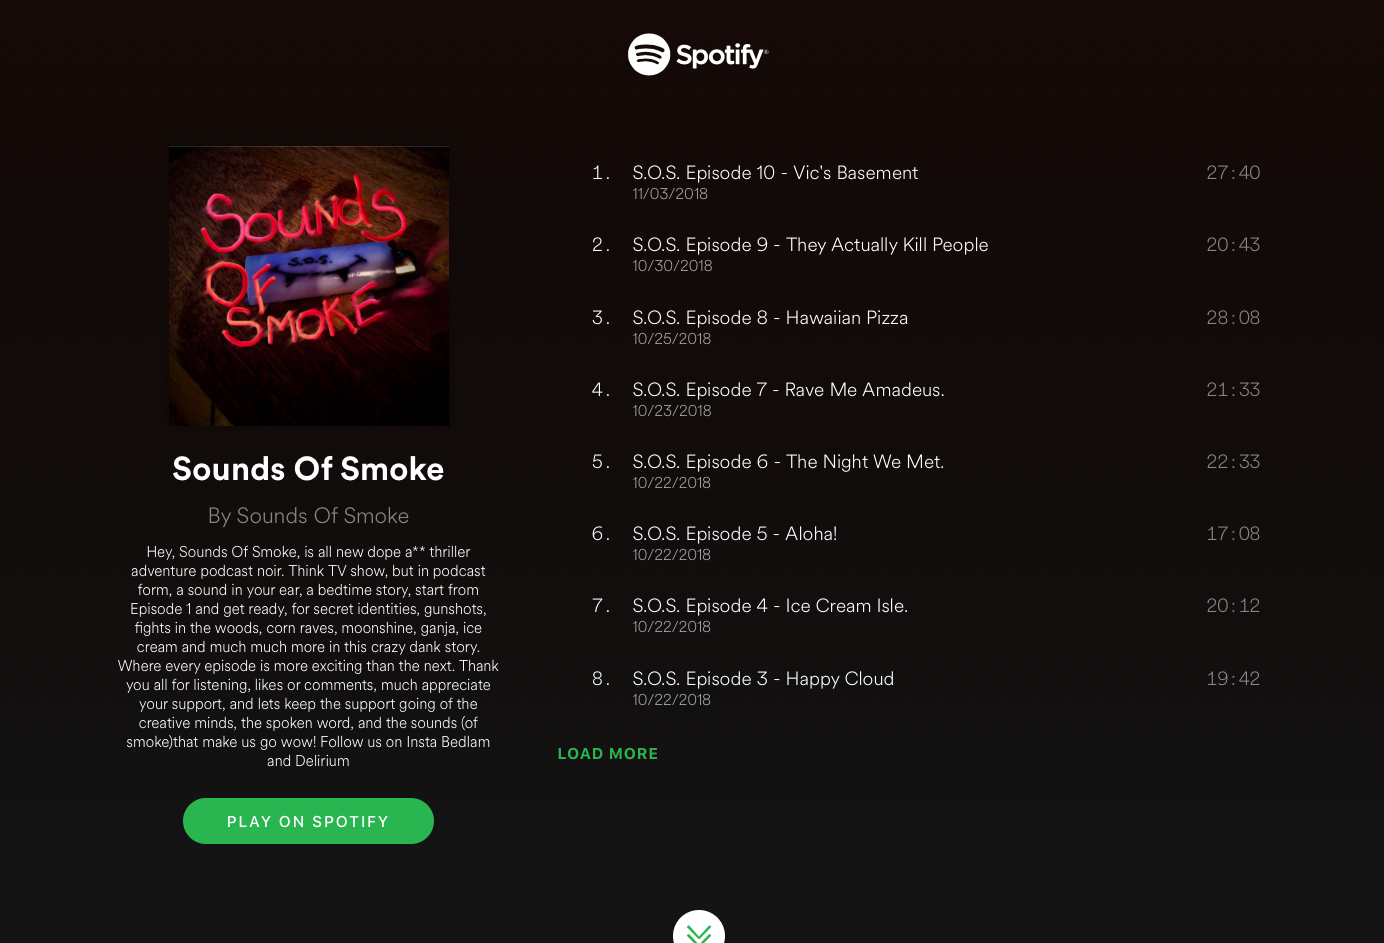Click track number 1 in the list
The image size is (1384, 943).
[600, 173]
